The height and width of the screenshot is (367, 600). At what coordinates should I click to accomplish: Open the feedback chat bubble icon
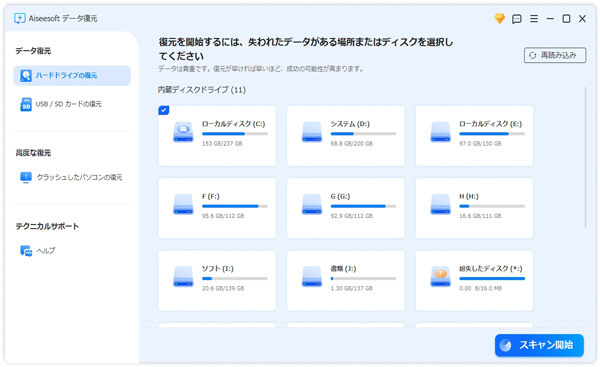(517, 19)
